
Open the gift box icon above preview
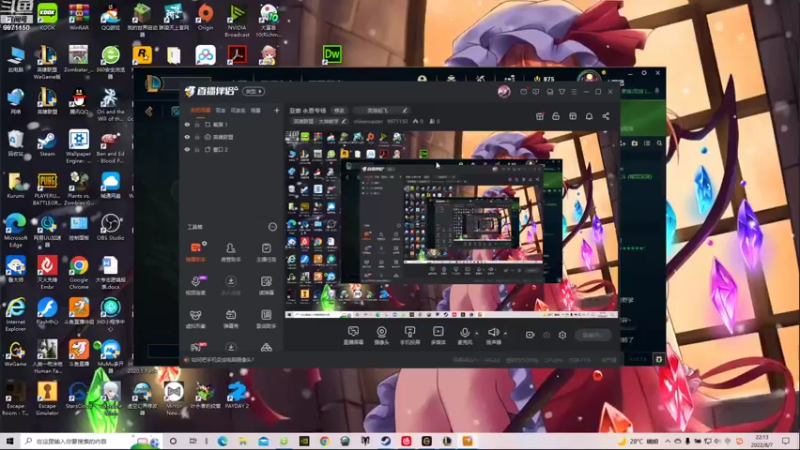539,116
